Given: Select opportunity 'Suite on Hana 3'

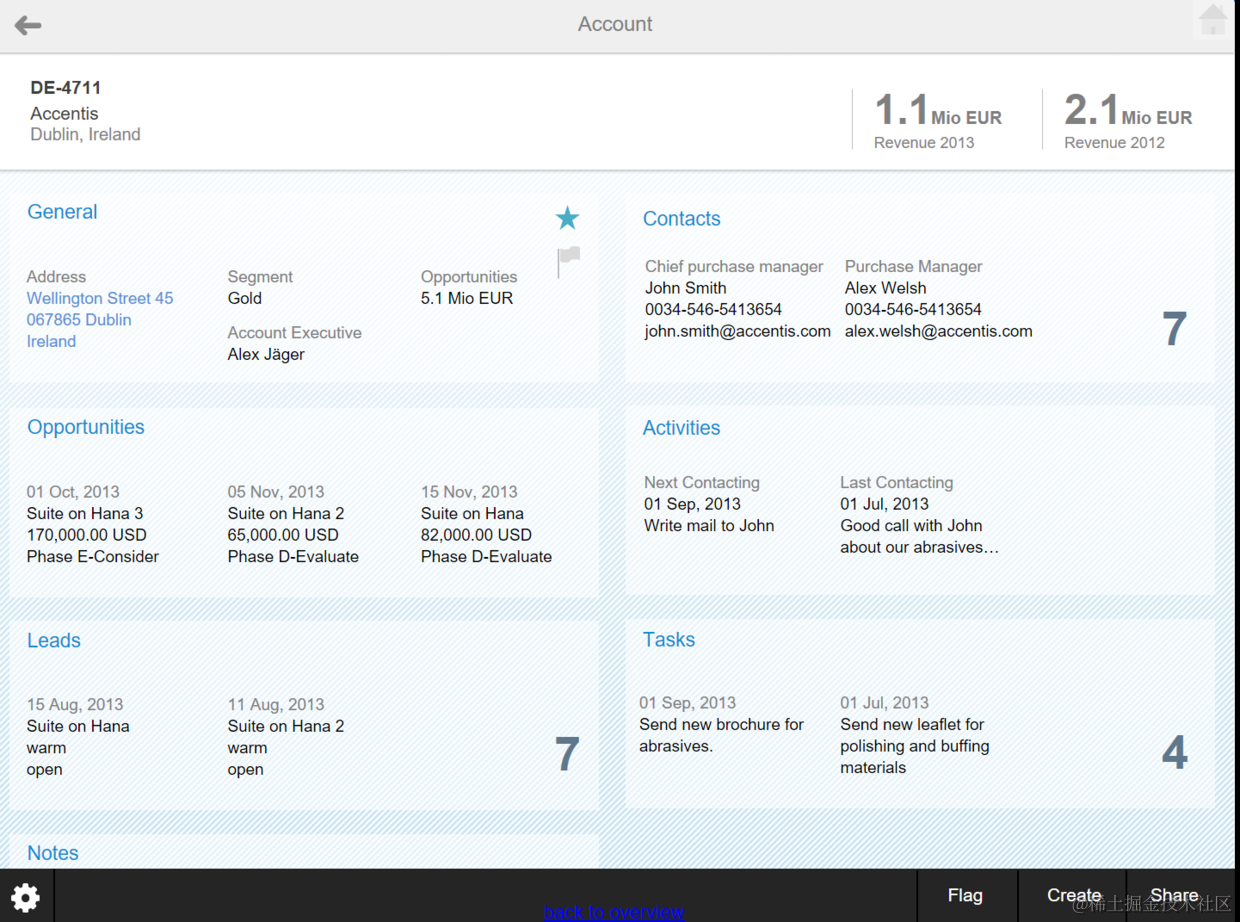Looking at the screenshot, I should click(x=85, y=513).
